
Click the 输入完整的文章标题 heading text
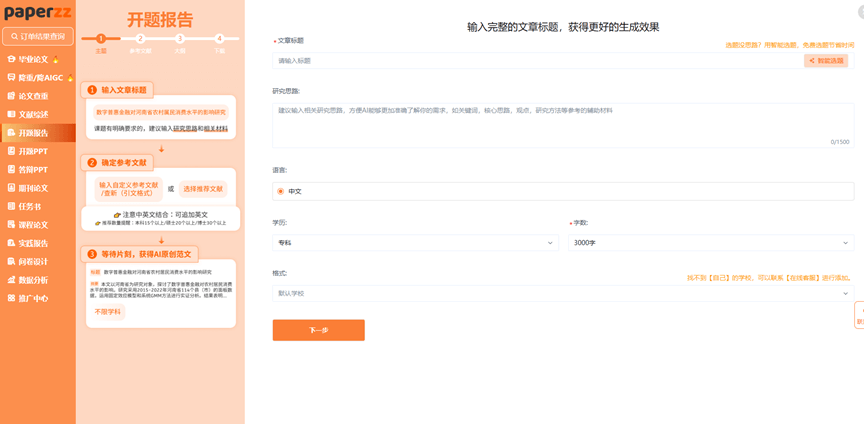tap(563, 26)
